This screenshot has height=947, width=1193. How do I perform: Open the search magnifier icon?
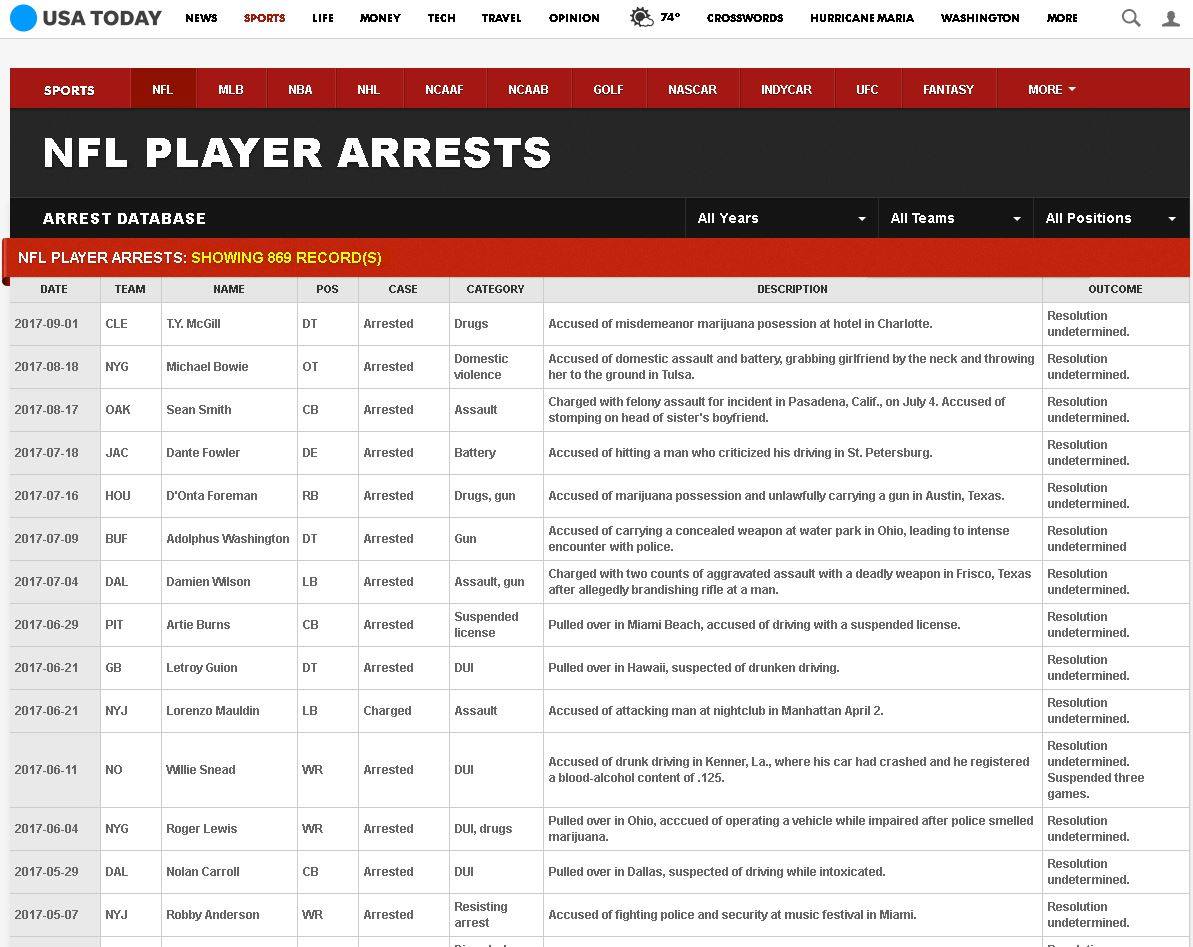pos(1131,17)
